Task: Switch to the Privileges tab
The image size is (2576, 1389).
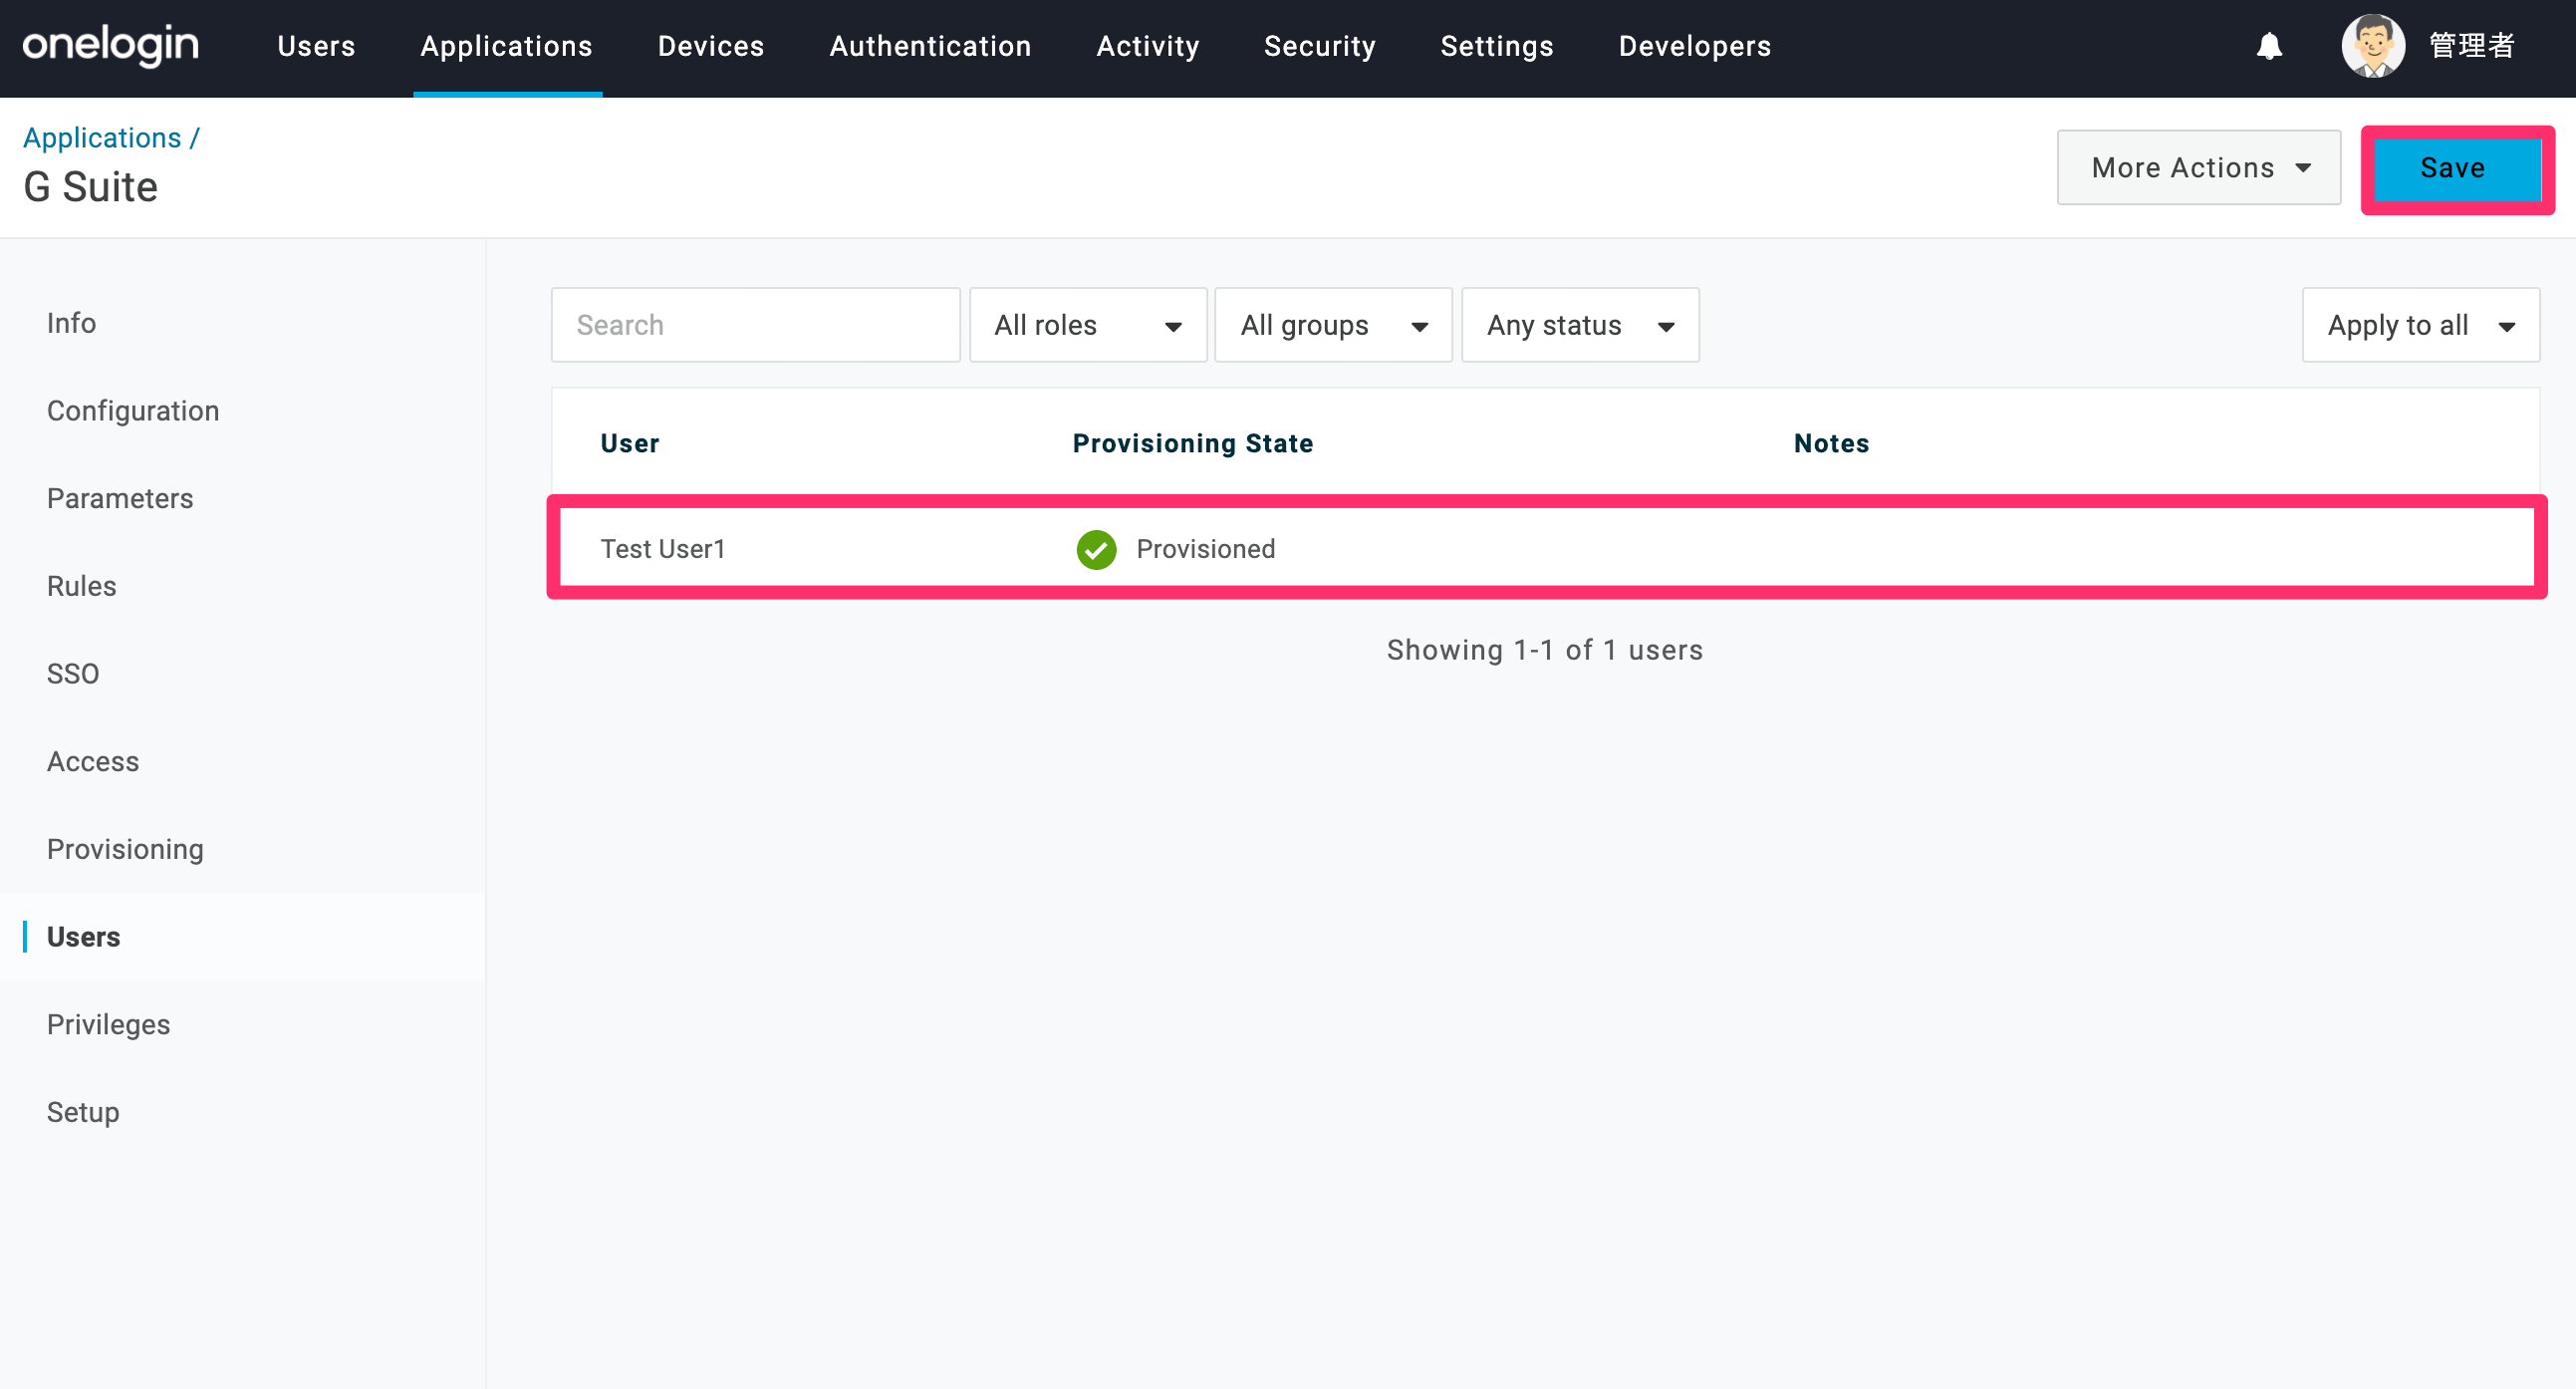Action: [108, 1025]
